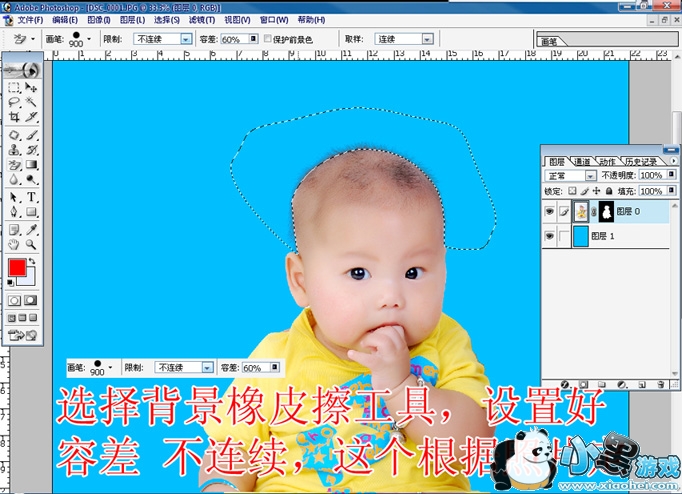Screen dimensions: 682x494
Task: Select 图层 1 blue thumbnail
Action: (581, 236)
